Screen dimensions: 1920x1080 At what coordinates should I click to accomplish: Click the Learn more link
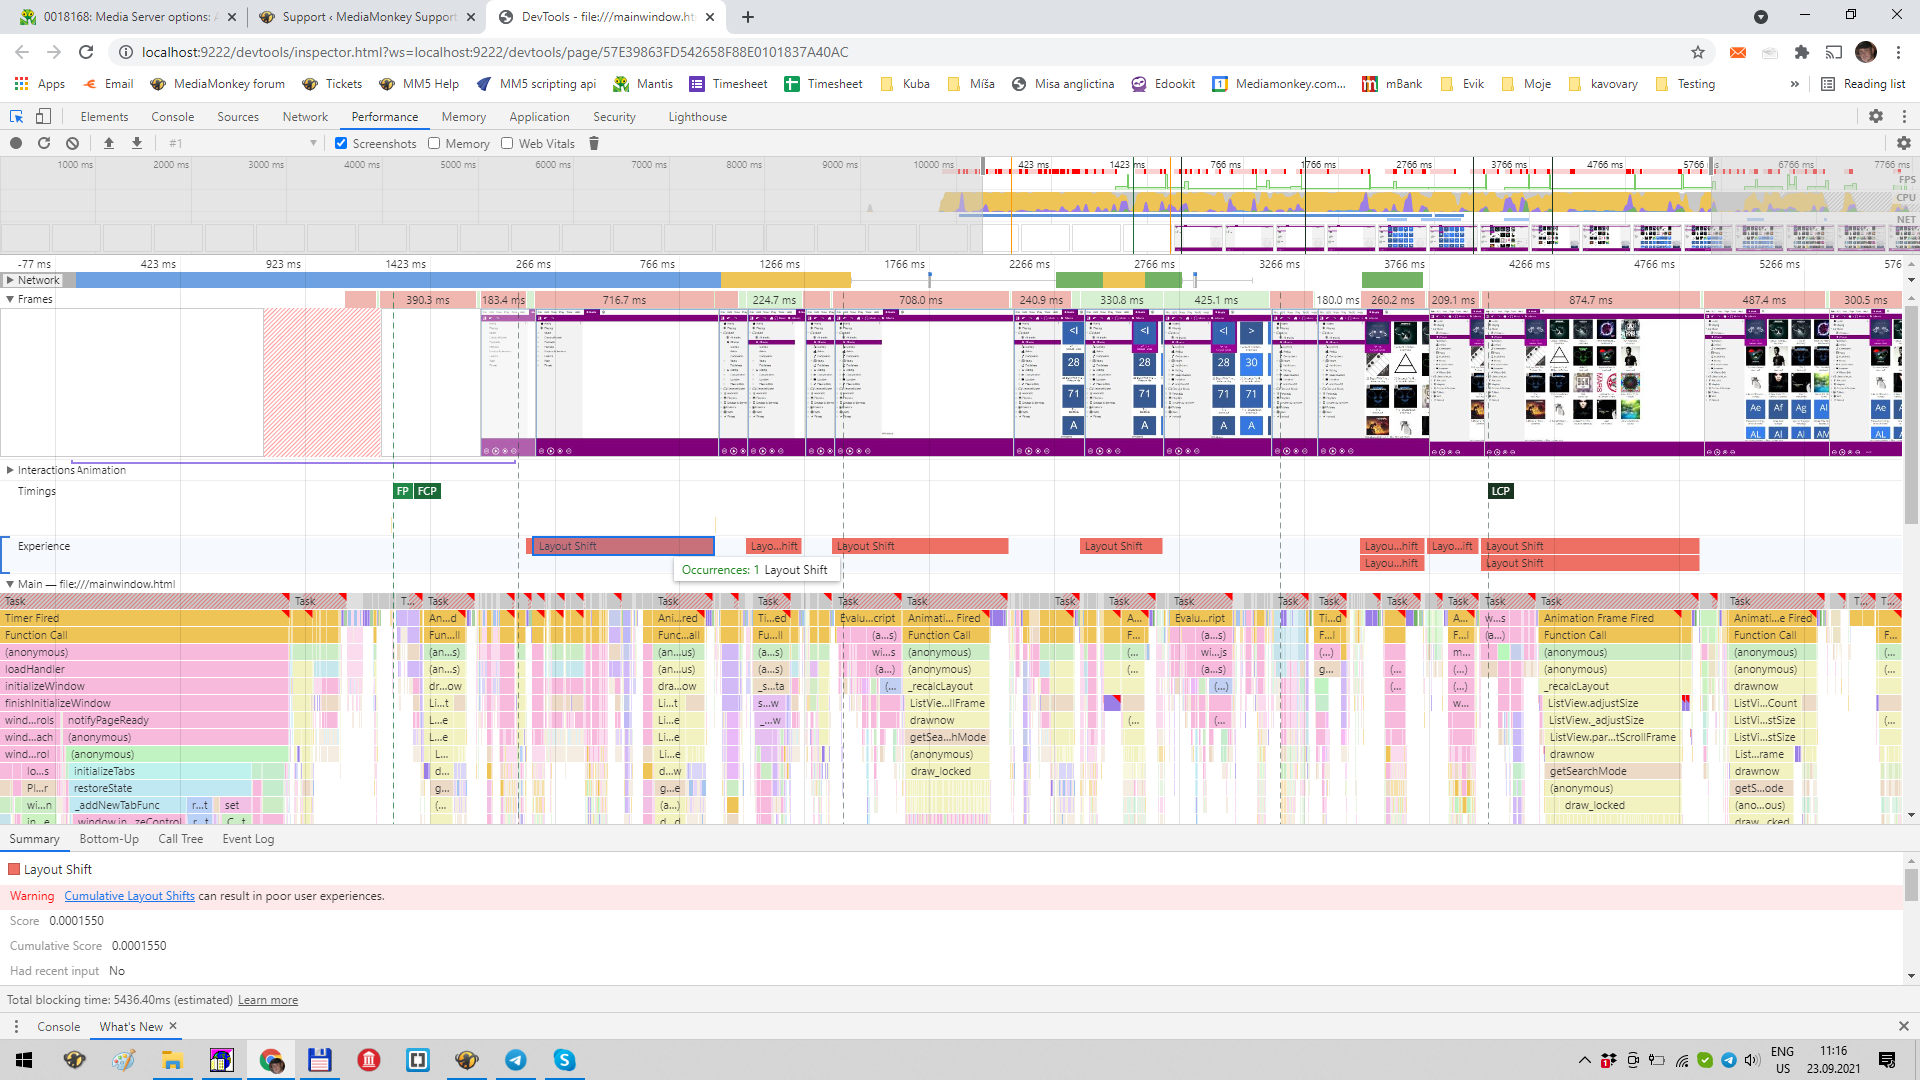click(x=267, y=1000)
